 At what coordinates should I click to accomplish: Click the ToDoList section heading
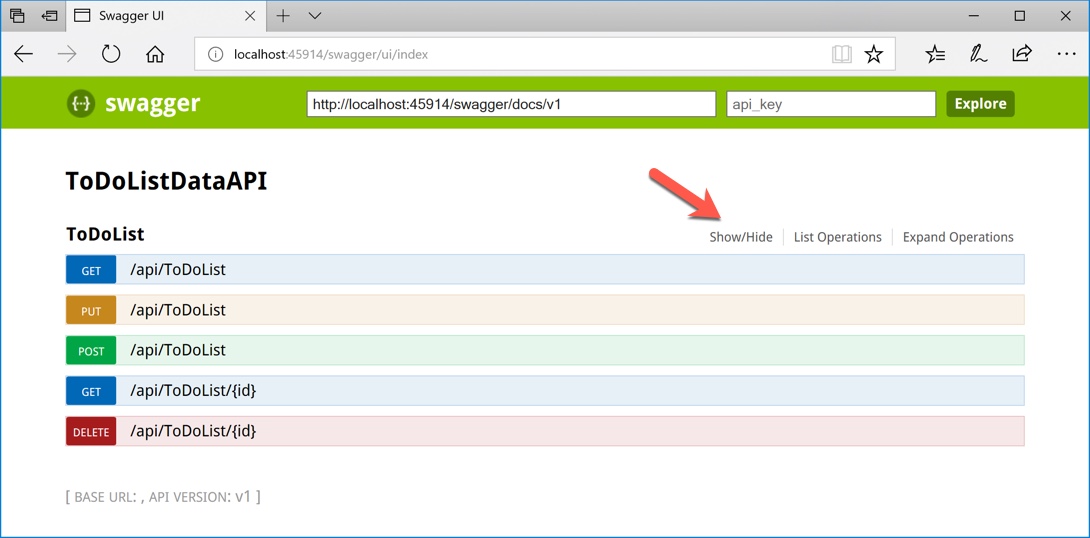coord(105,234)
